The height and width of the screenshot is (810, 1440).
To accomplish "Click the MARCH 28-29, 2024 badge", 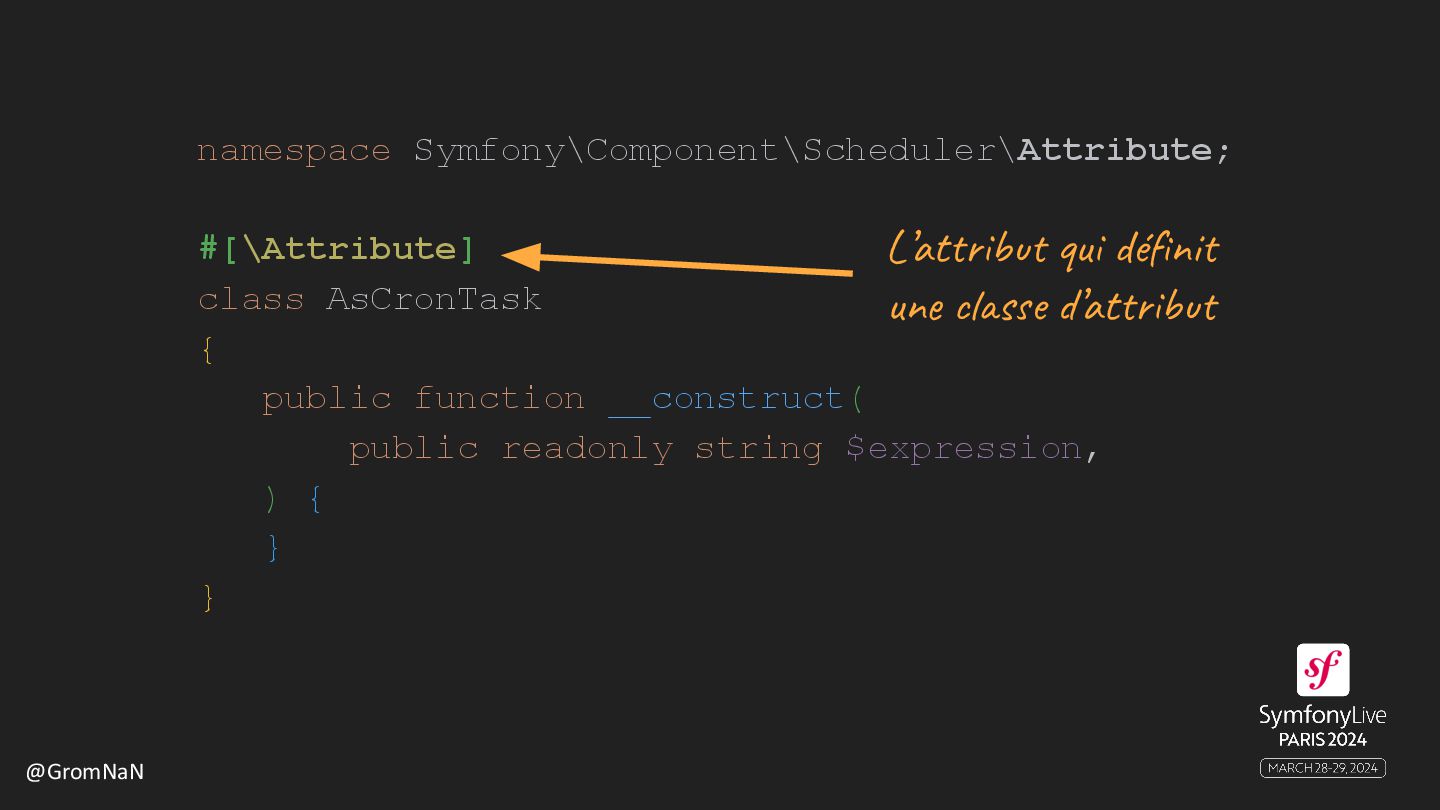I will tap(1322, 768).
